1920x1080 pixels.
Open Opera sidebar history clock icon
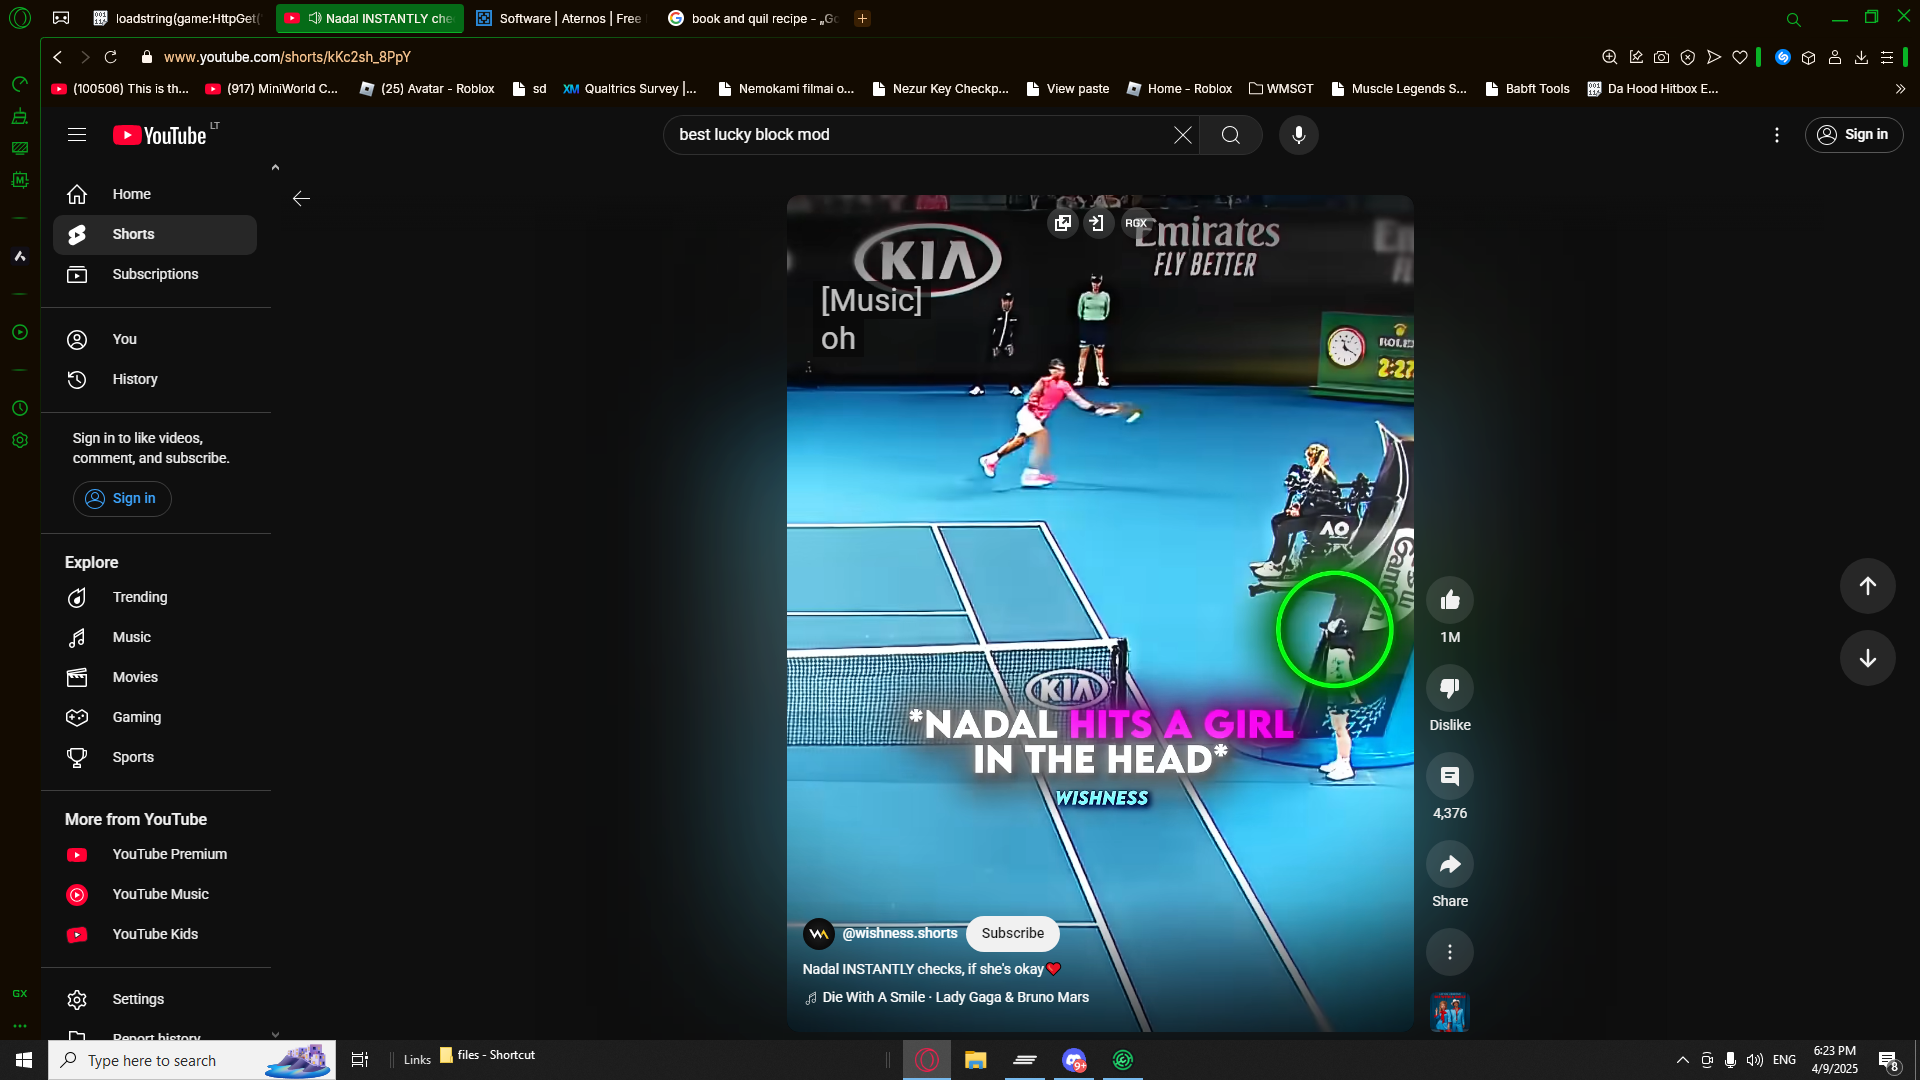pos(19,408)
